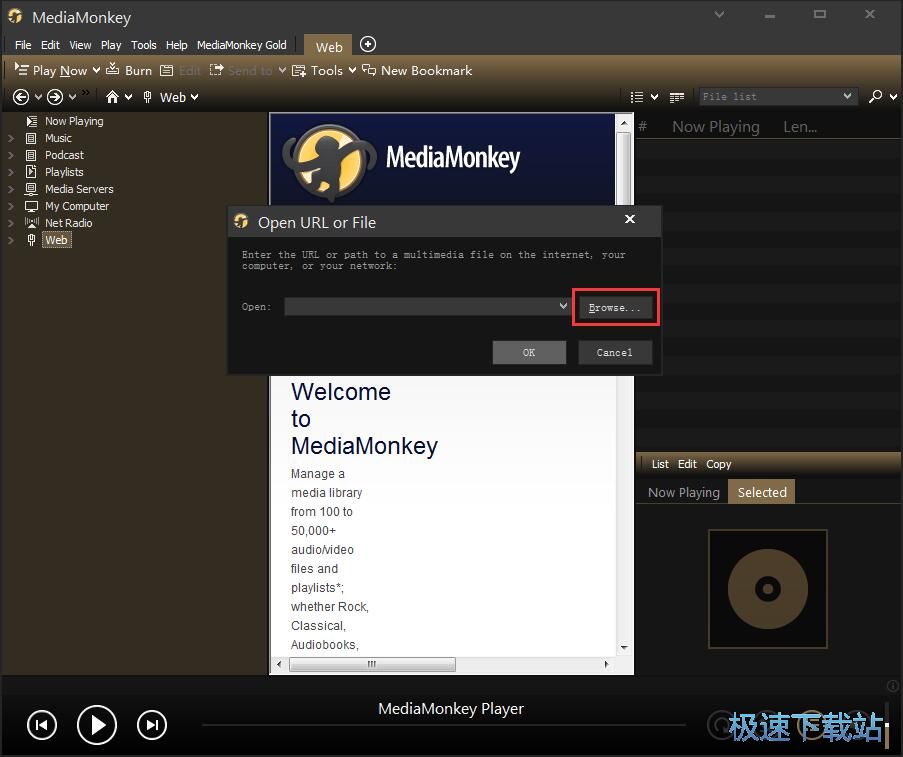Screen dimensions: 903x757
Task: Click the navigate Back arrow icon
Action: [x=21, y=97]
